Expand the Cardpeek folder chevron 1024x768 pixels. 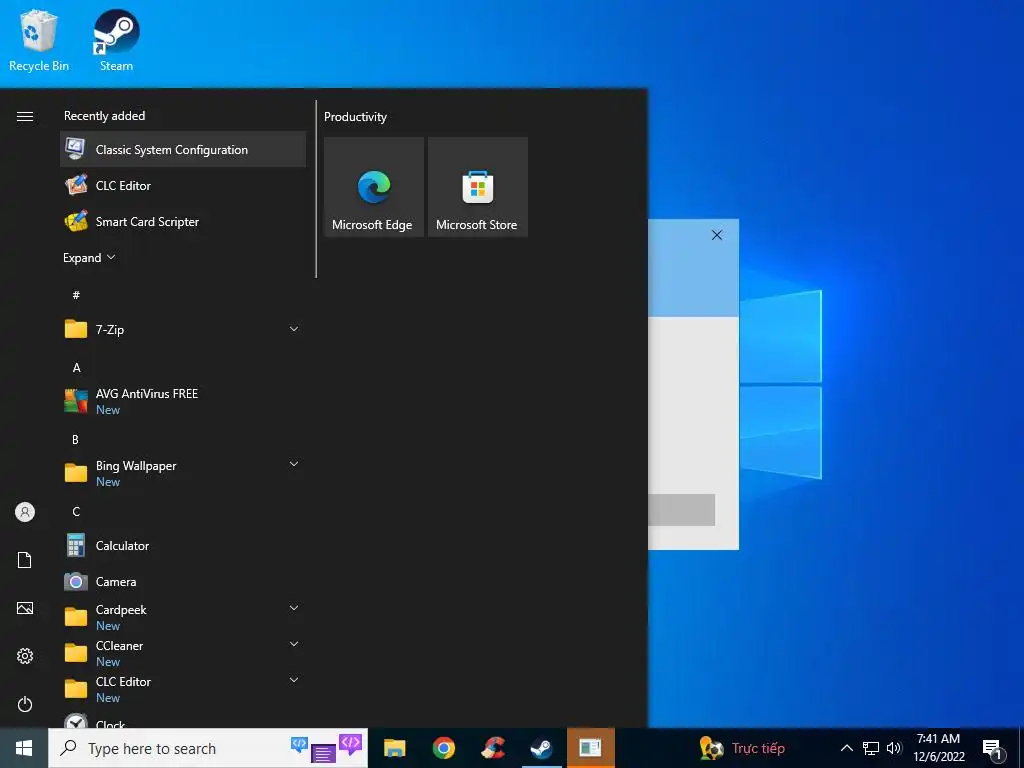pyautogui.click(x=294, y=608)
